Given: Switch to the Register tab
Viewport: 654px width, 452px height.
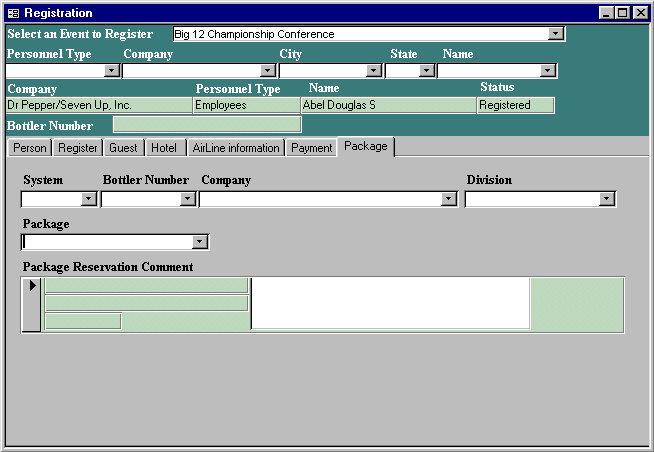Looking at the screenshot, I should pos(78,148).
